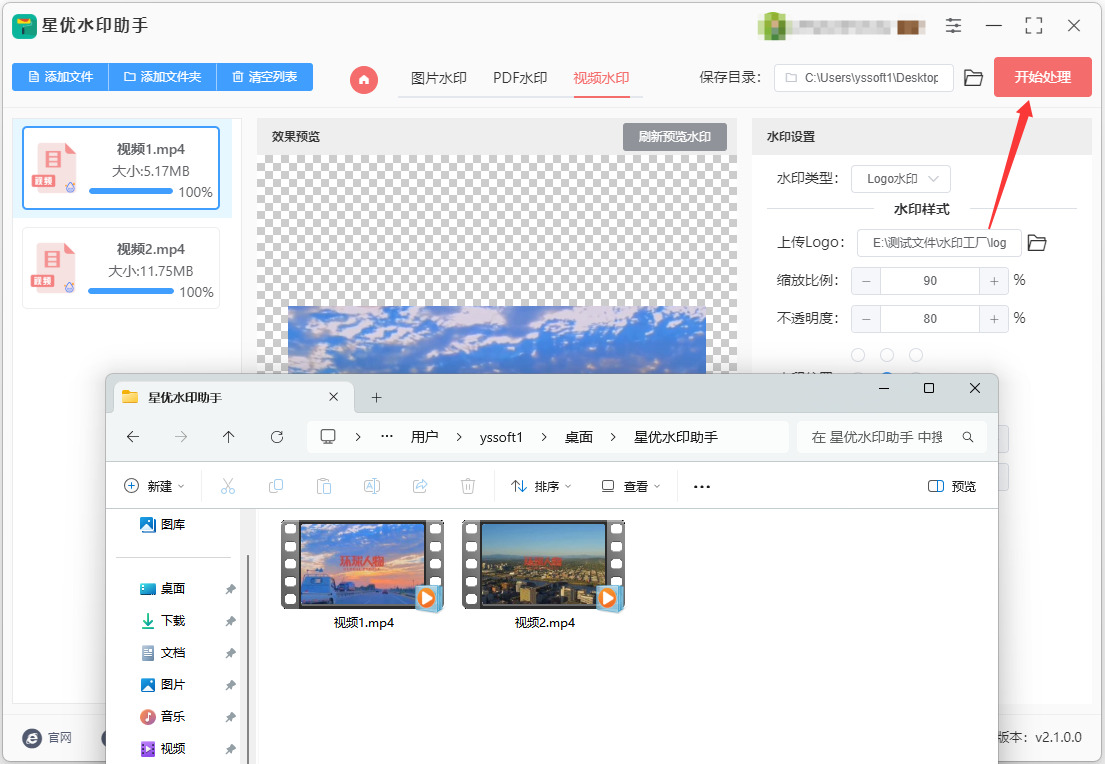Screen dimensions: 1105x764
Task: Refresh the Explorer folder view
Action: pyautogui.click(x=277, y=437)
